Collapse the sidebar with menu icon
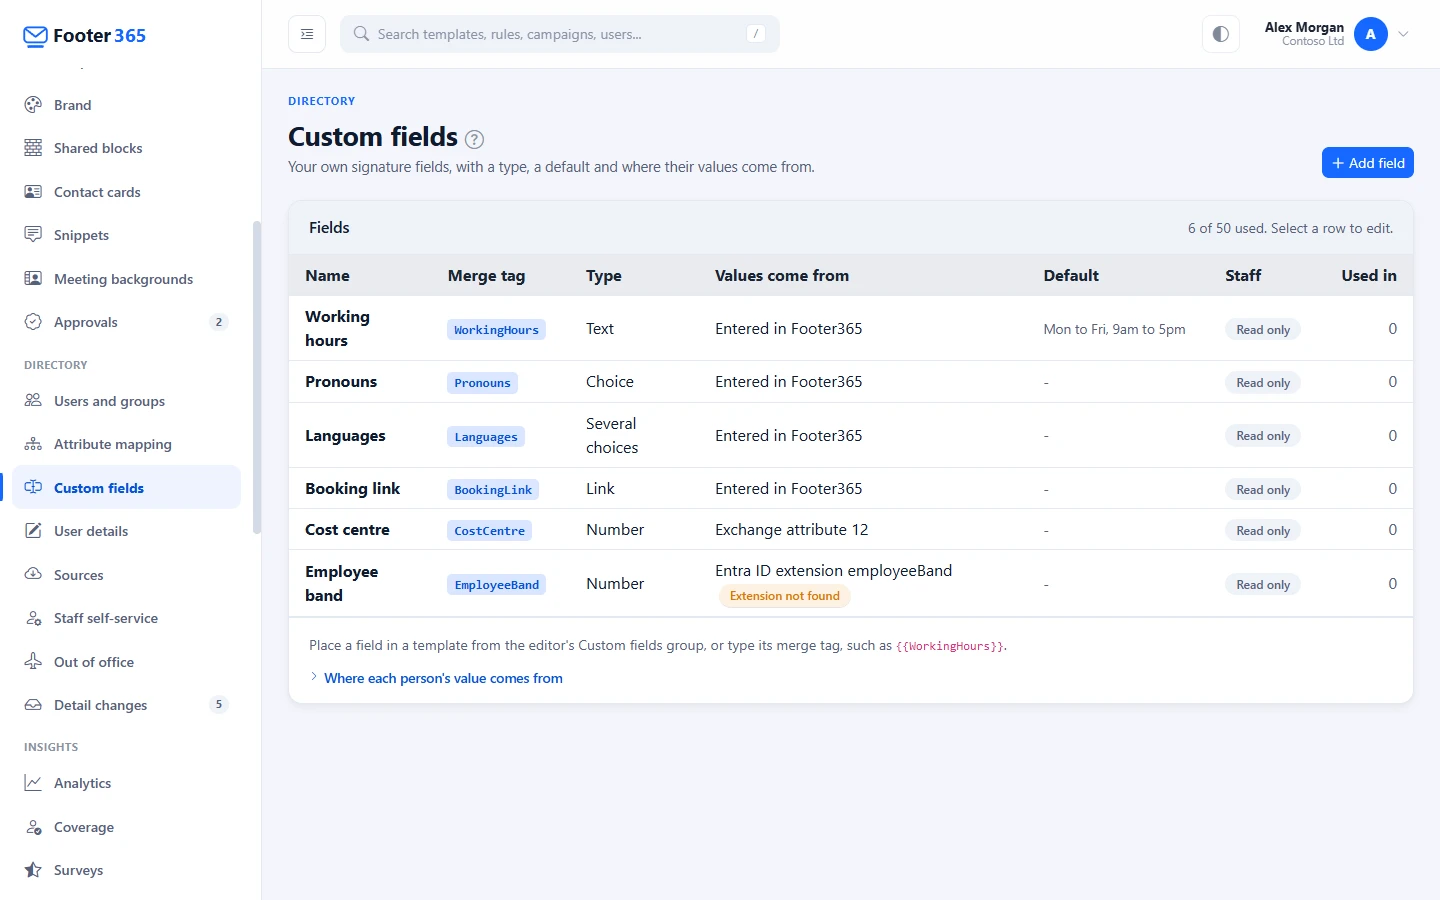The height and width of the screenshot is (900, 1440). coord(307,34)
